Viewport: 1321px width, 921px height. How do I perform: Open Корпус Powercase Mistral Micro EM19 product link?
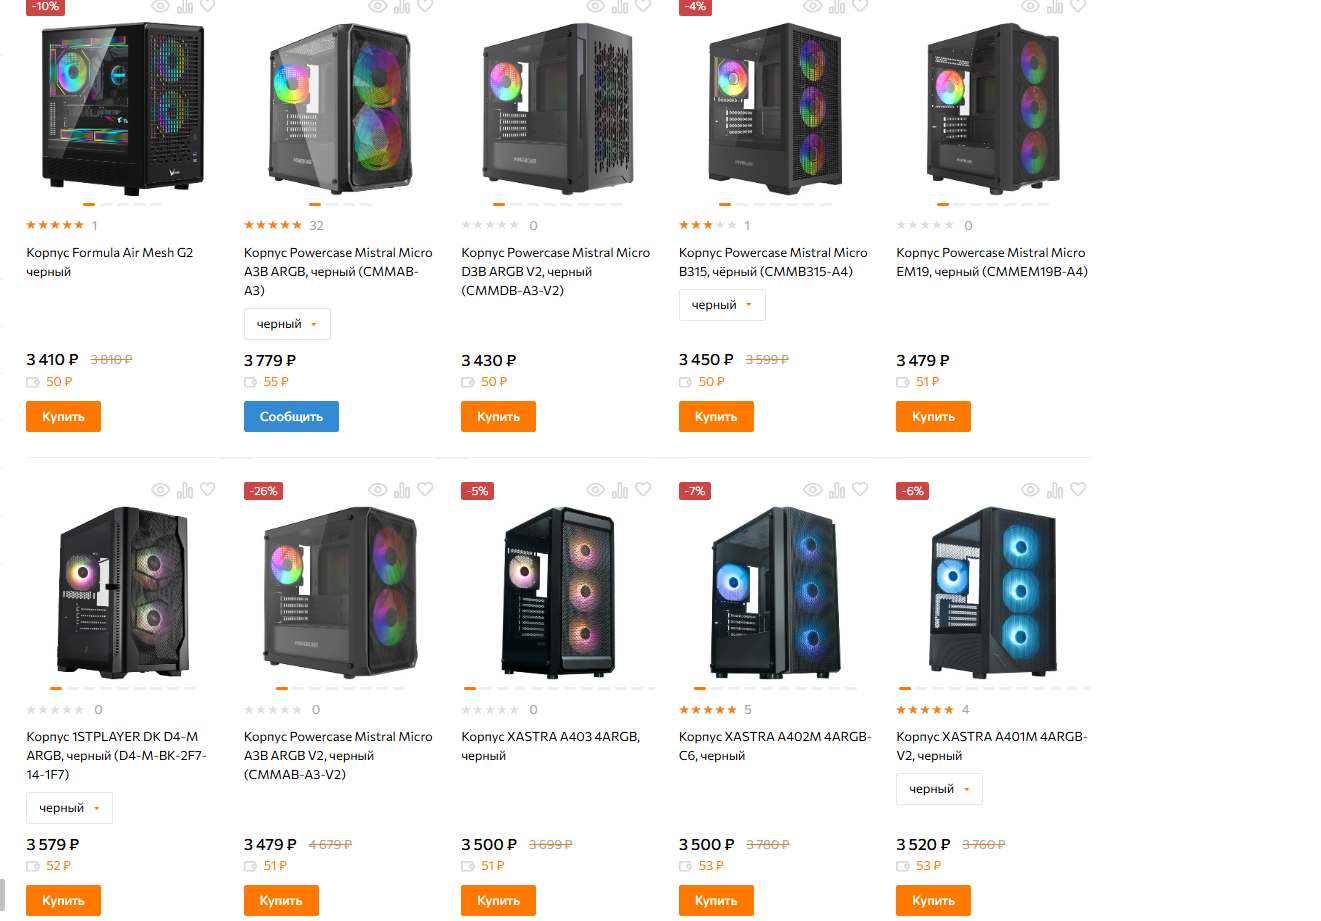click(991, 262)
